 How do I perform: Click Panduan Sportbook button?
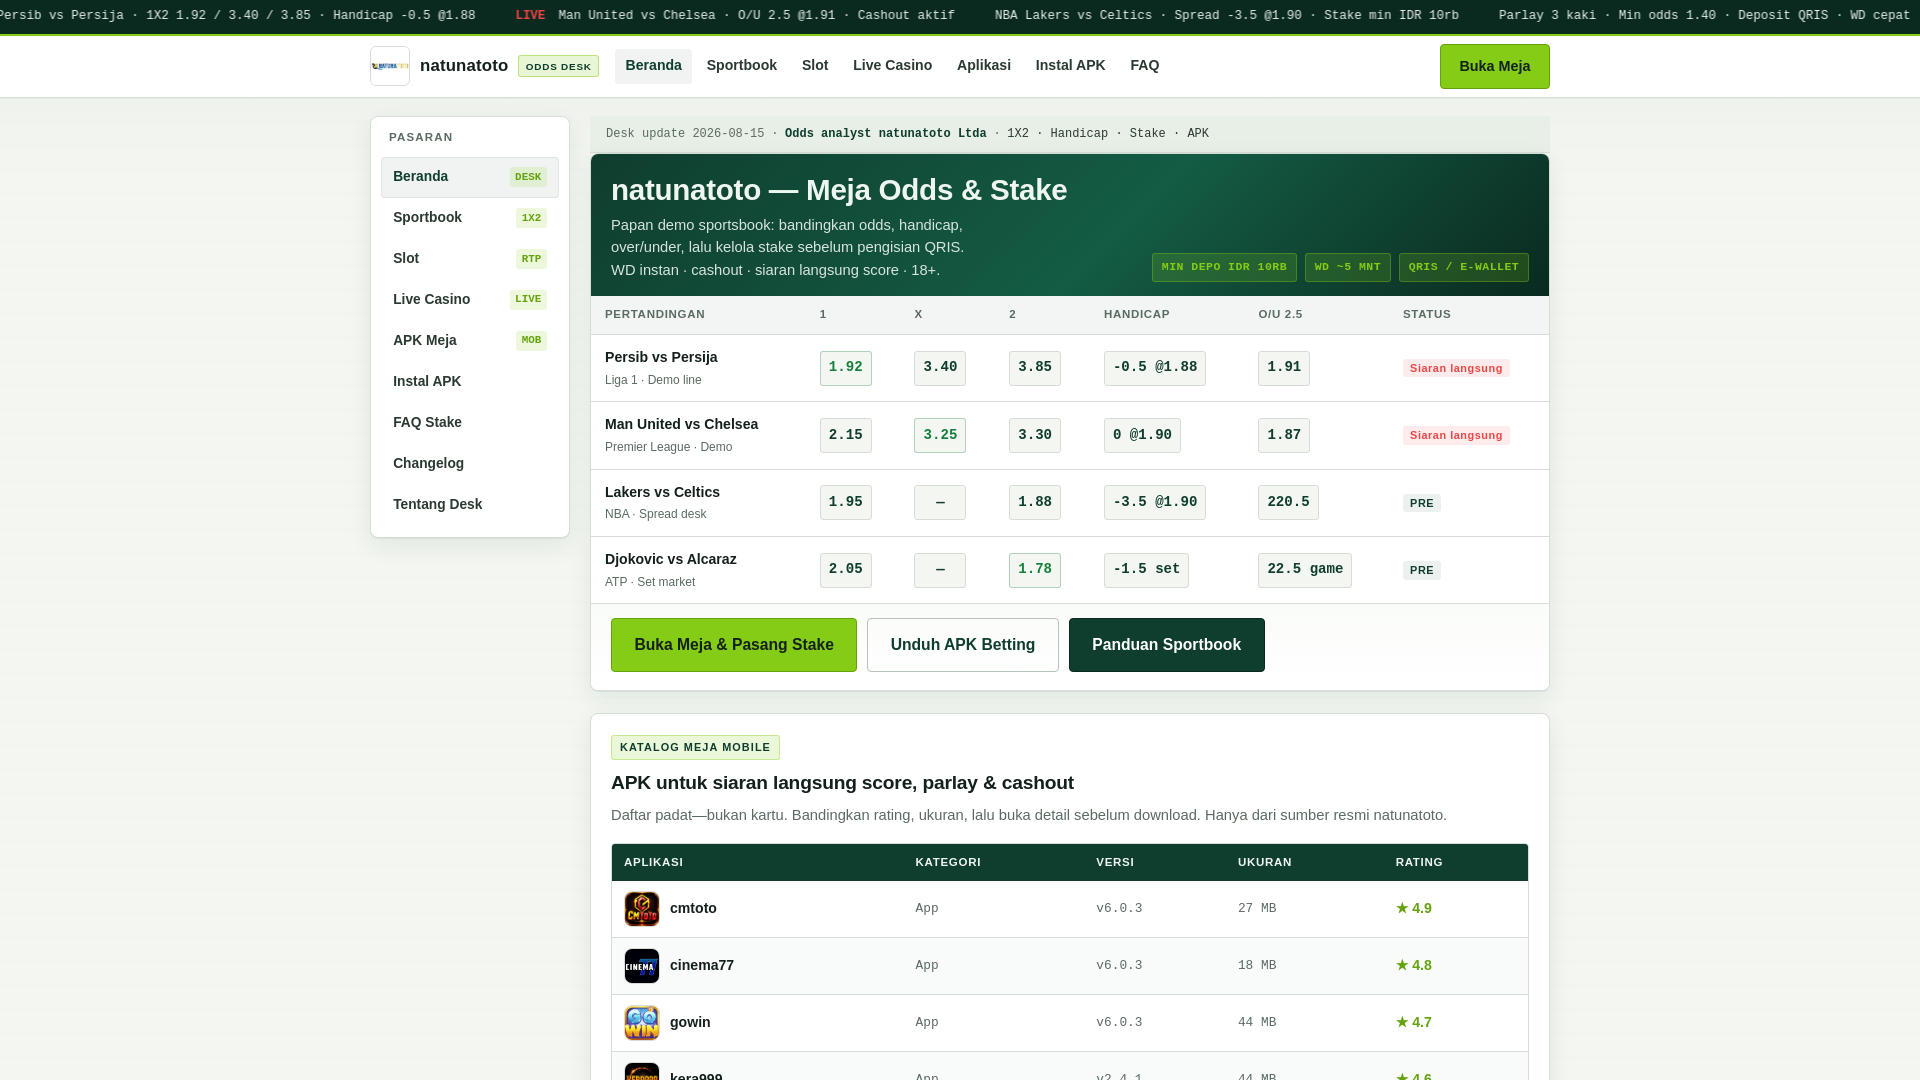point(1167,645)
